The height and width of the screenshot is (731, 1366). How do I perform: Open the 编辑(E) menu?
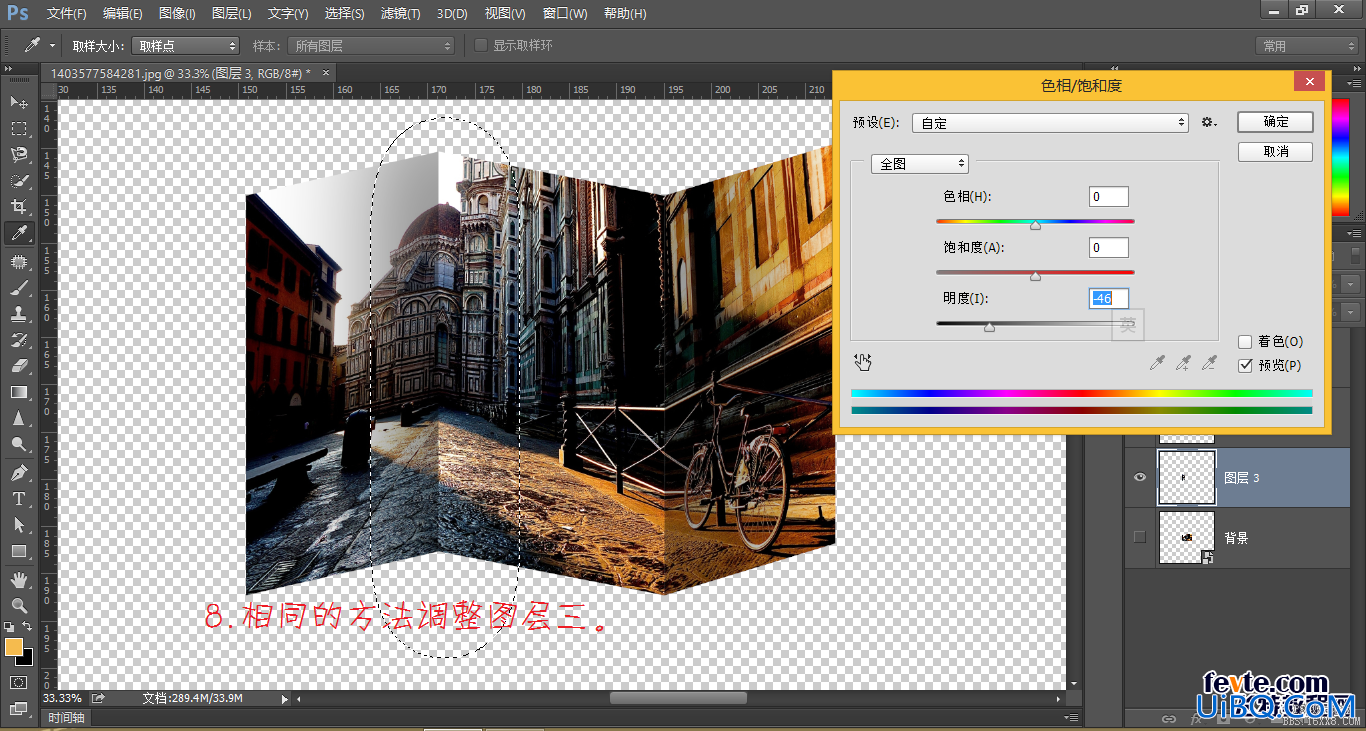[122, 14]
